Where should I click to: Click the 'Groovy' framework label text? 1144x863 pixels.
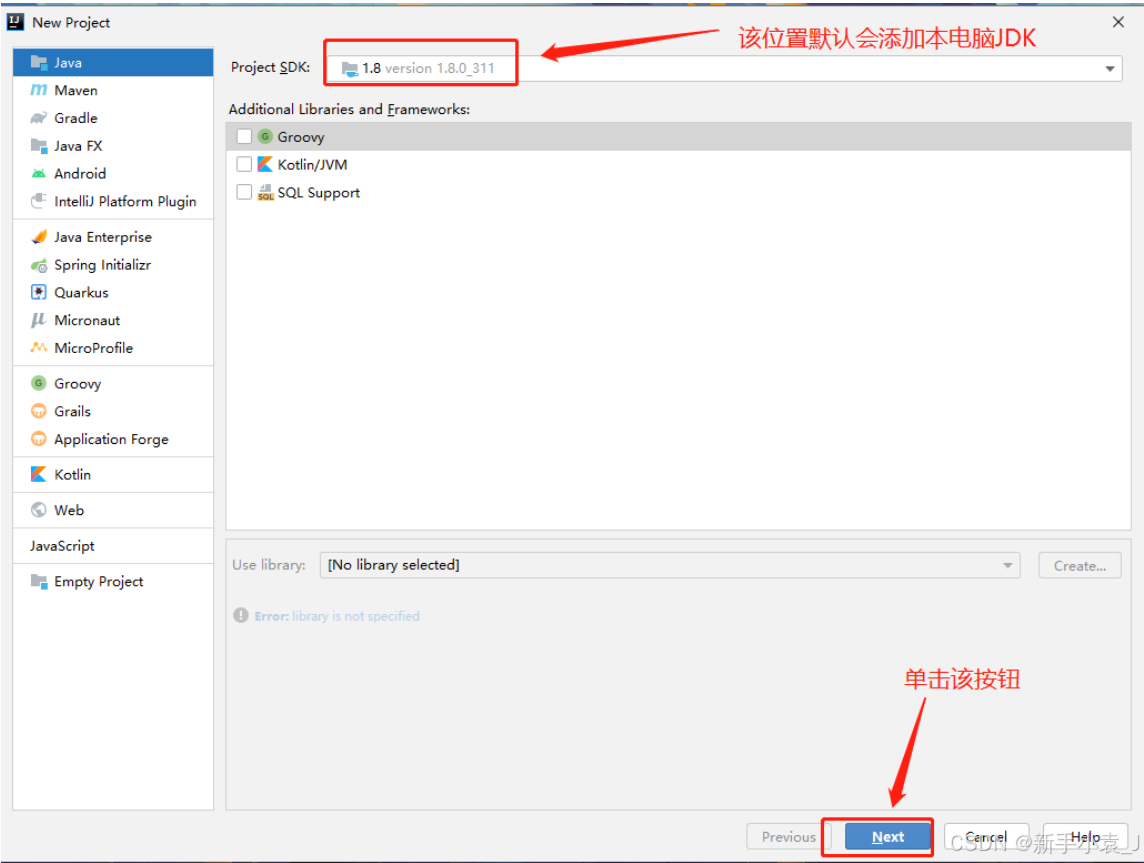301,137
